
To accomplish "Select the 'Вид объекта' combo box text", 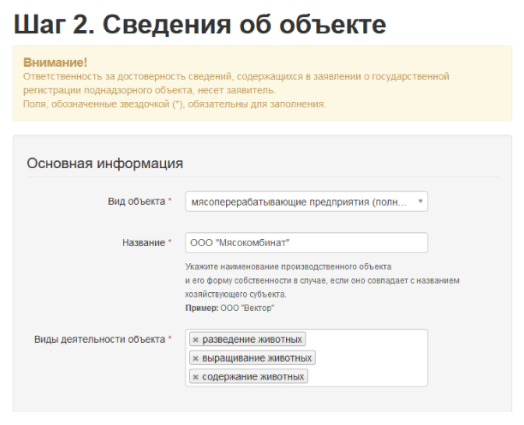I will click(299, 202).
